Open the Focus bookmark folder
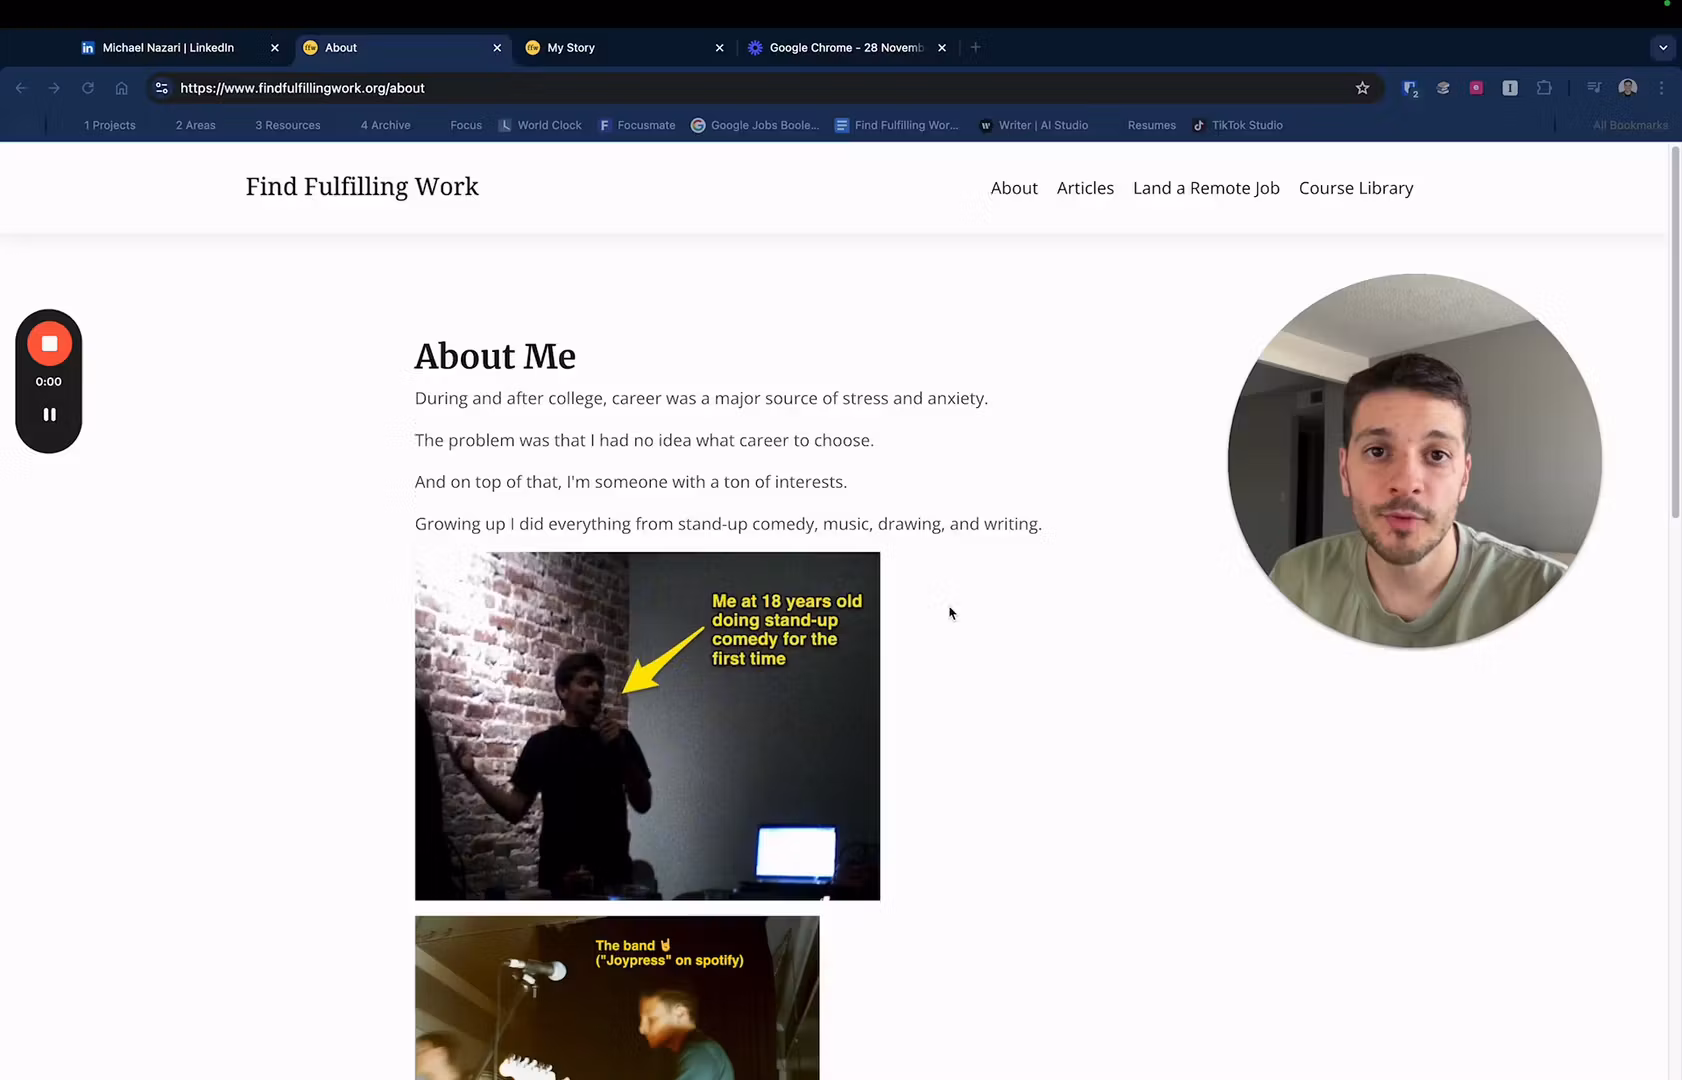Viewport: 1682px width, 1080px height. 465,125
